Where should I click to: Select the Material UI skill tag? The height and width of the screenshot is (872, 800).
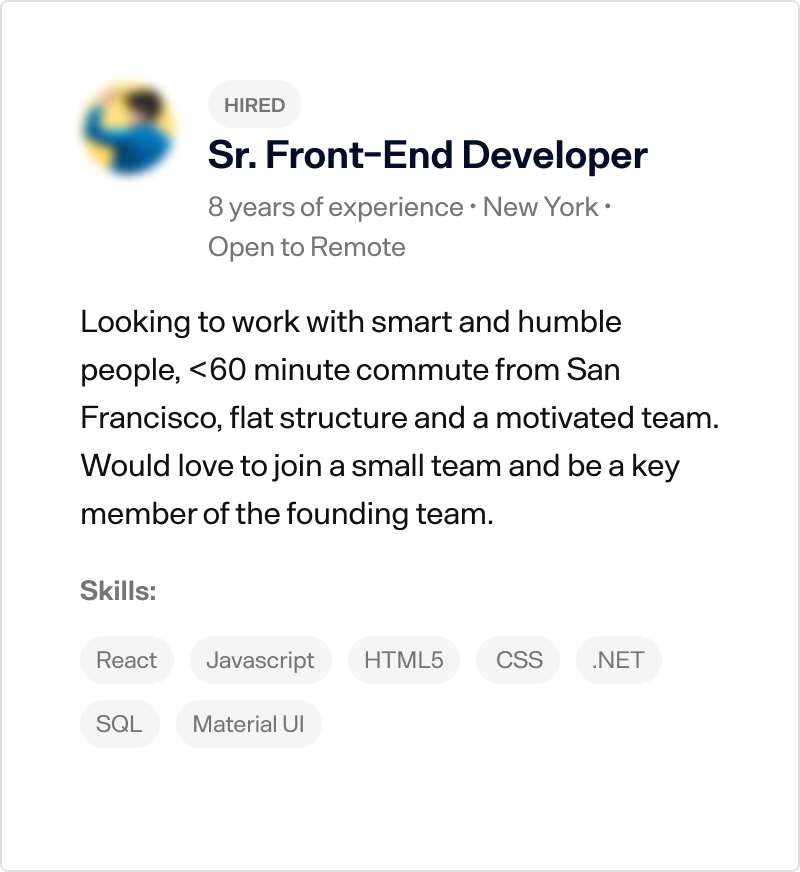pyautogui.click(x=249, y=724)
